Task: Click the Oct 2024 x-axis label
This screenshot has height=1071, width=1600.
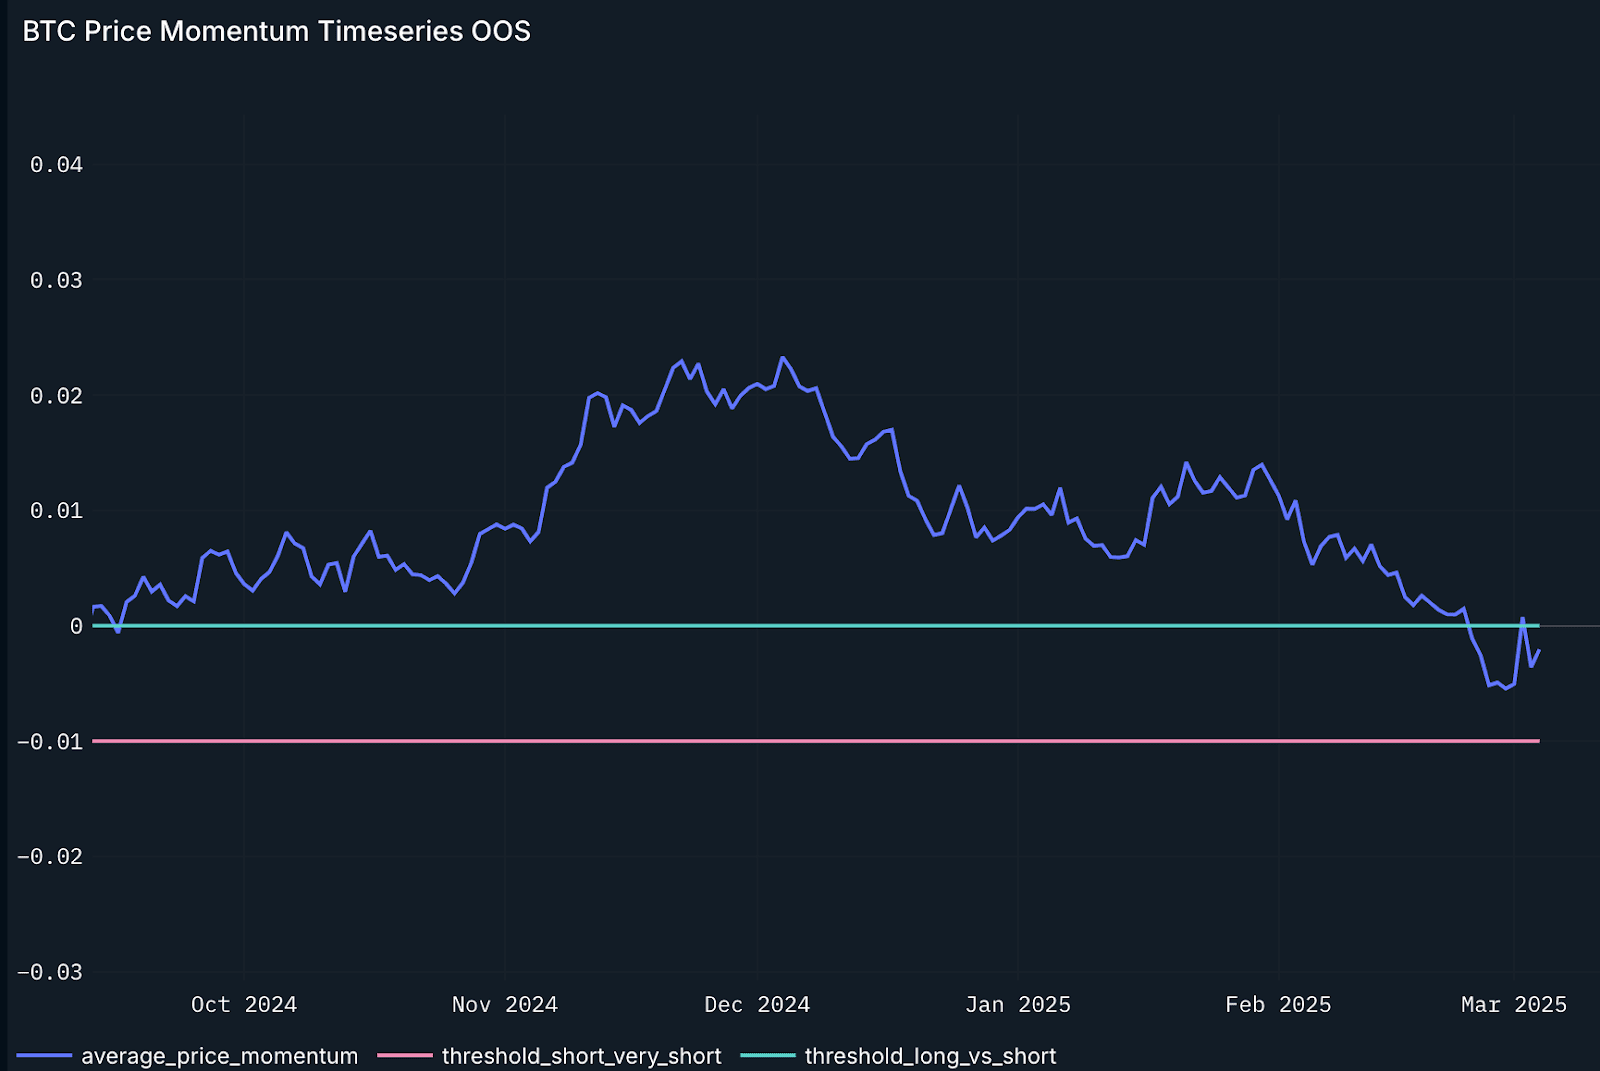Action: (x=244, y=1004)
